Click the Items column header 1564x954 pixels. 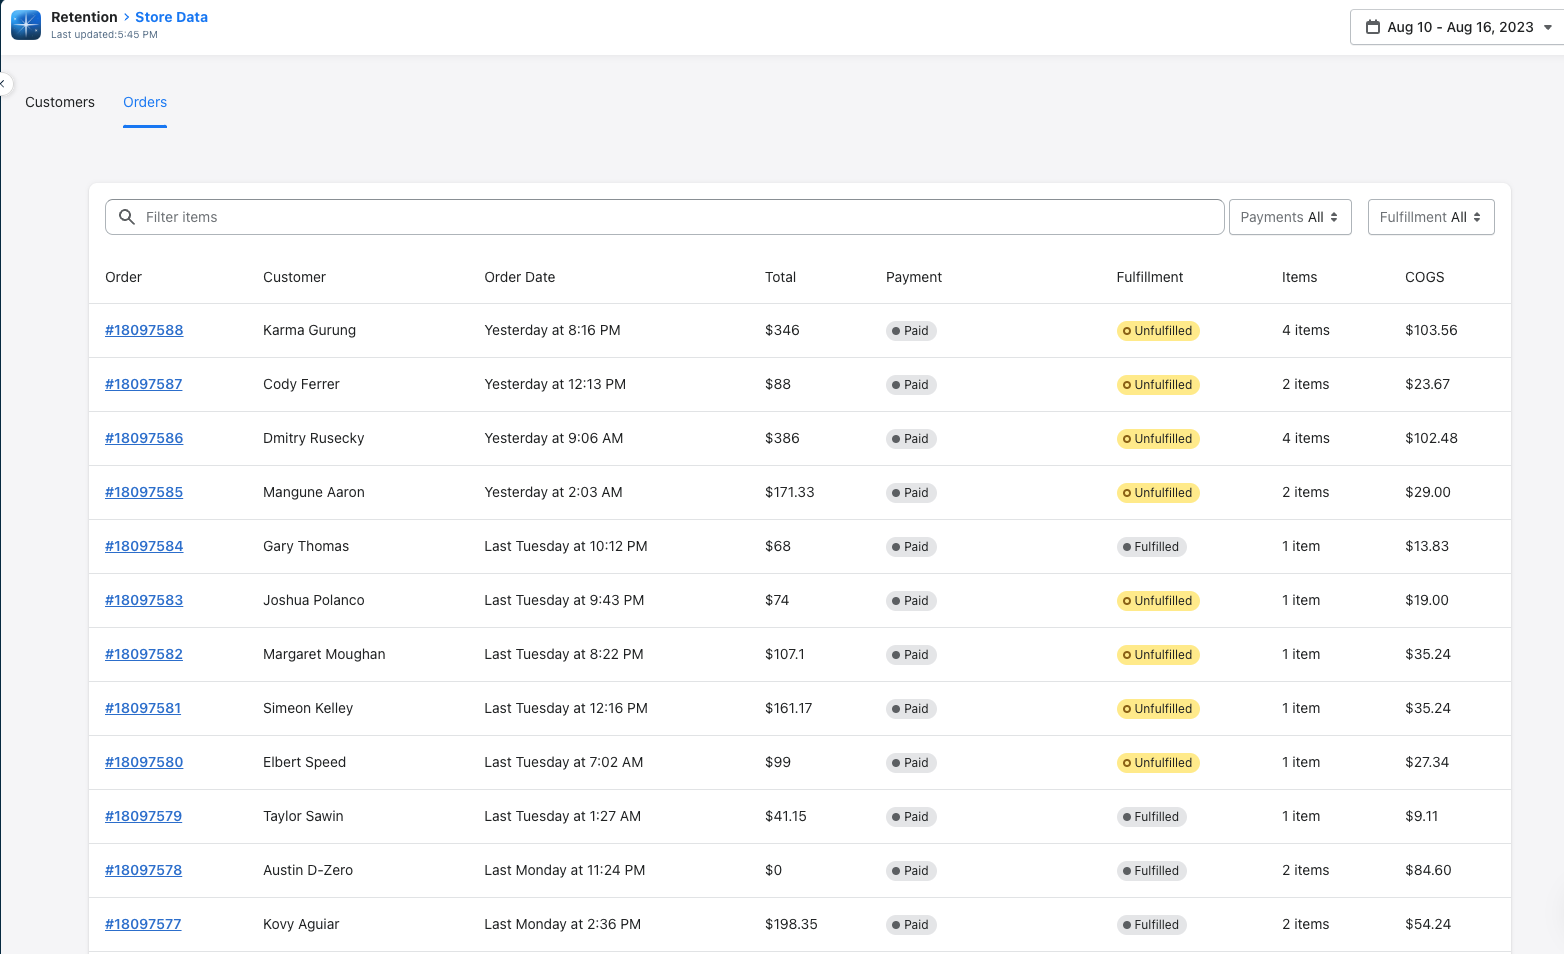[1299, 277]
